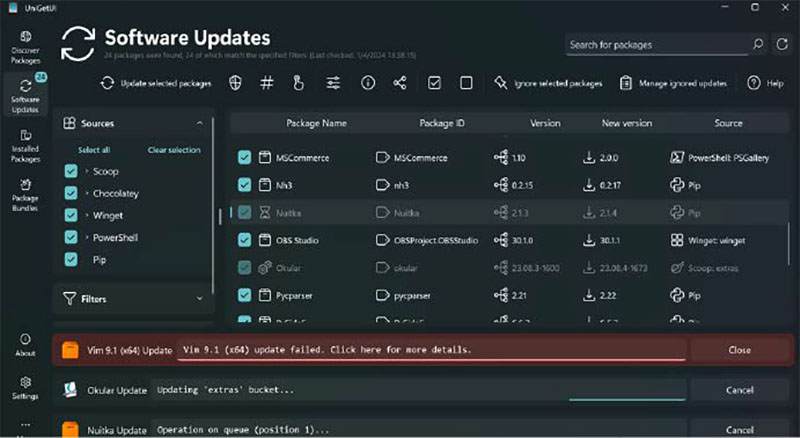
Task: Click the hash skip-integrity icon
Action: [267, 83]
